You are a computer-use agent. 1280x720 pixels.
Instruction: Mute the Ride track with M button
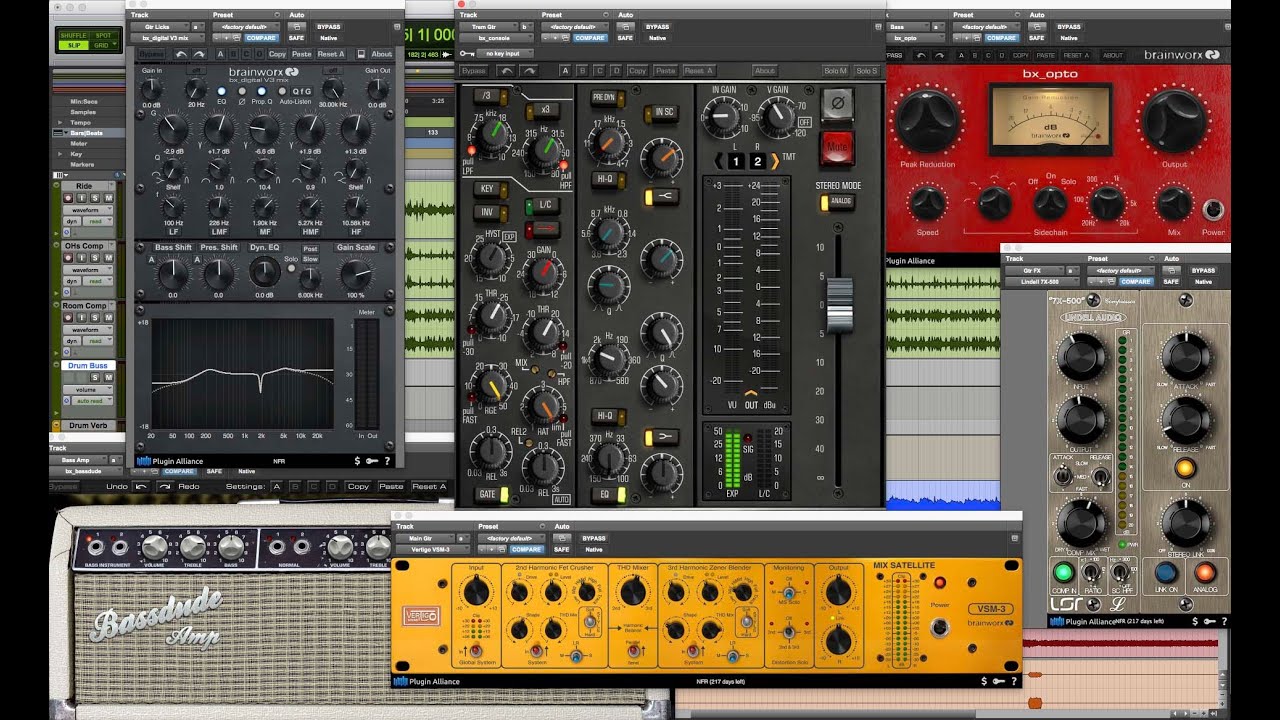click(x=107, y=199)
